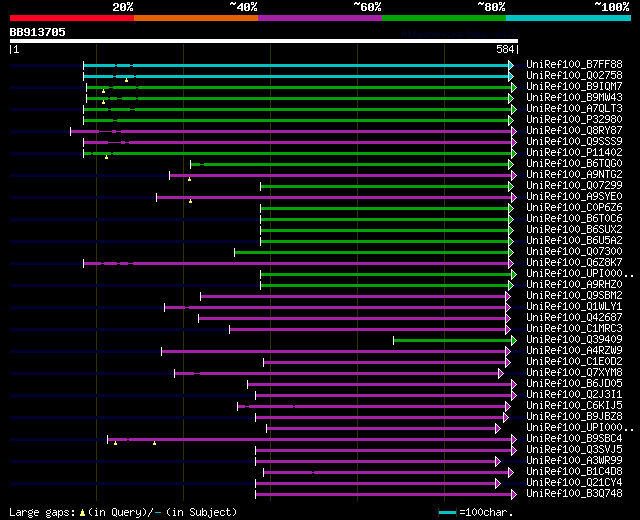
Task: Click the yellow gap marker under A9SYE0 alignment
Action: (191, 201)
